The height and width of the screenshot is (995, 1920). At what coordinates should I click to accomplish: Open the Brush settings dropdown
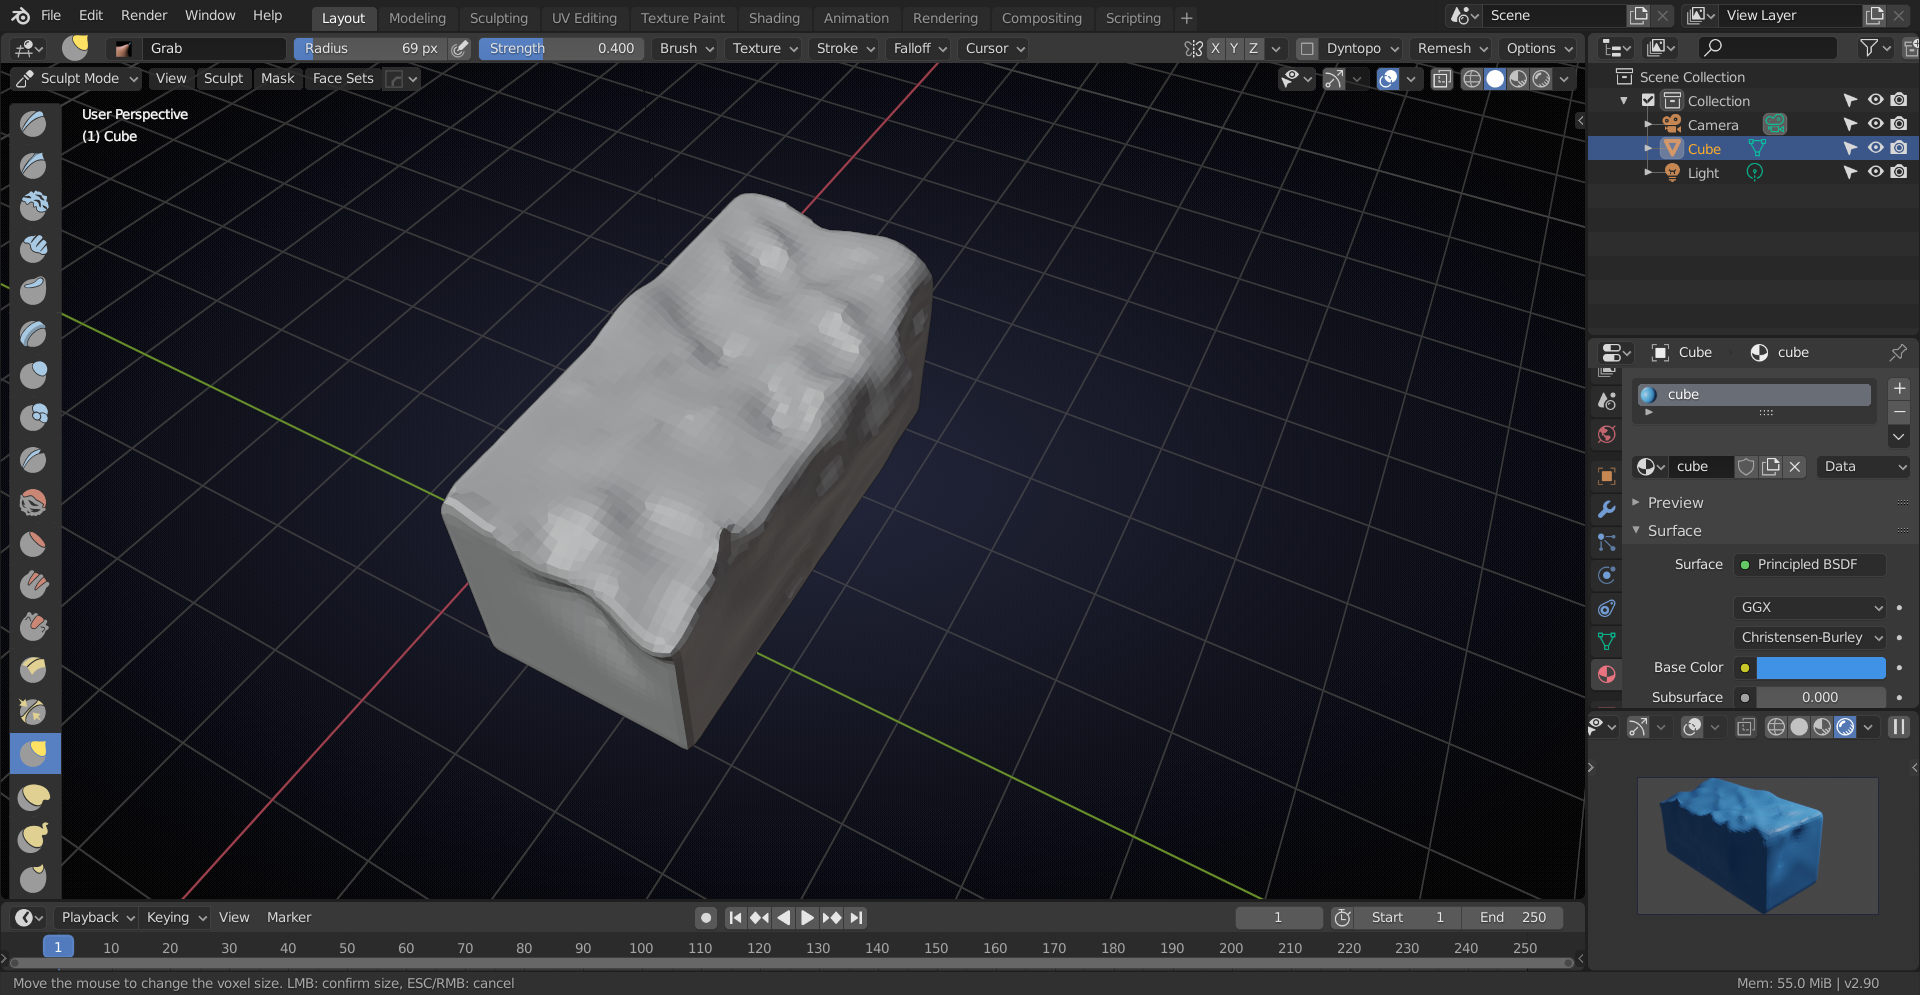point(687,48)
